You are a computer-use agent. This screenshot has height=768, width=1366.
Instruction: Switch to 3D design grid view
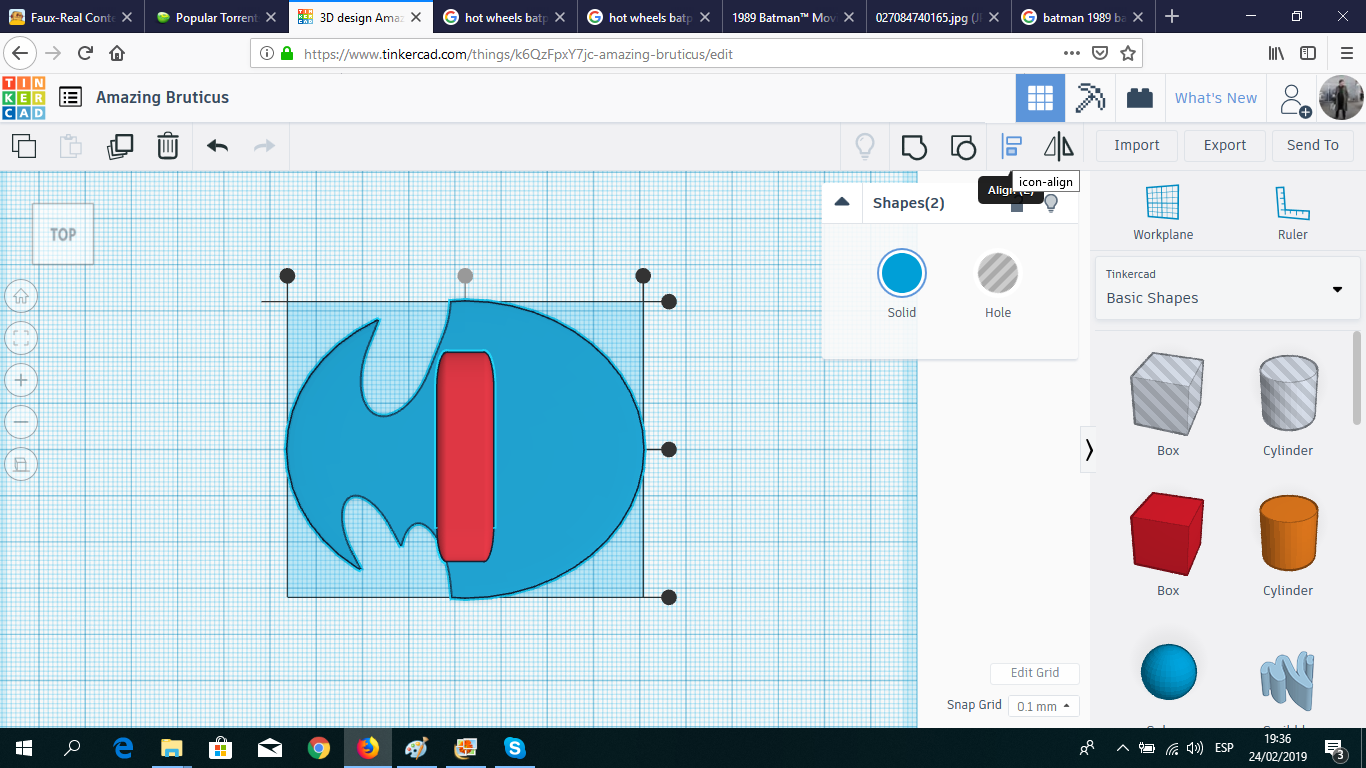pos(1040,98)
